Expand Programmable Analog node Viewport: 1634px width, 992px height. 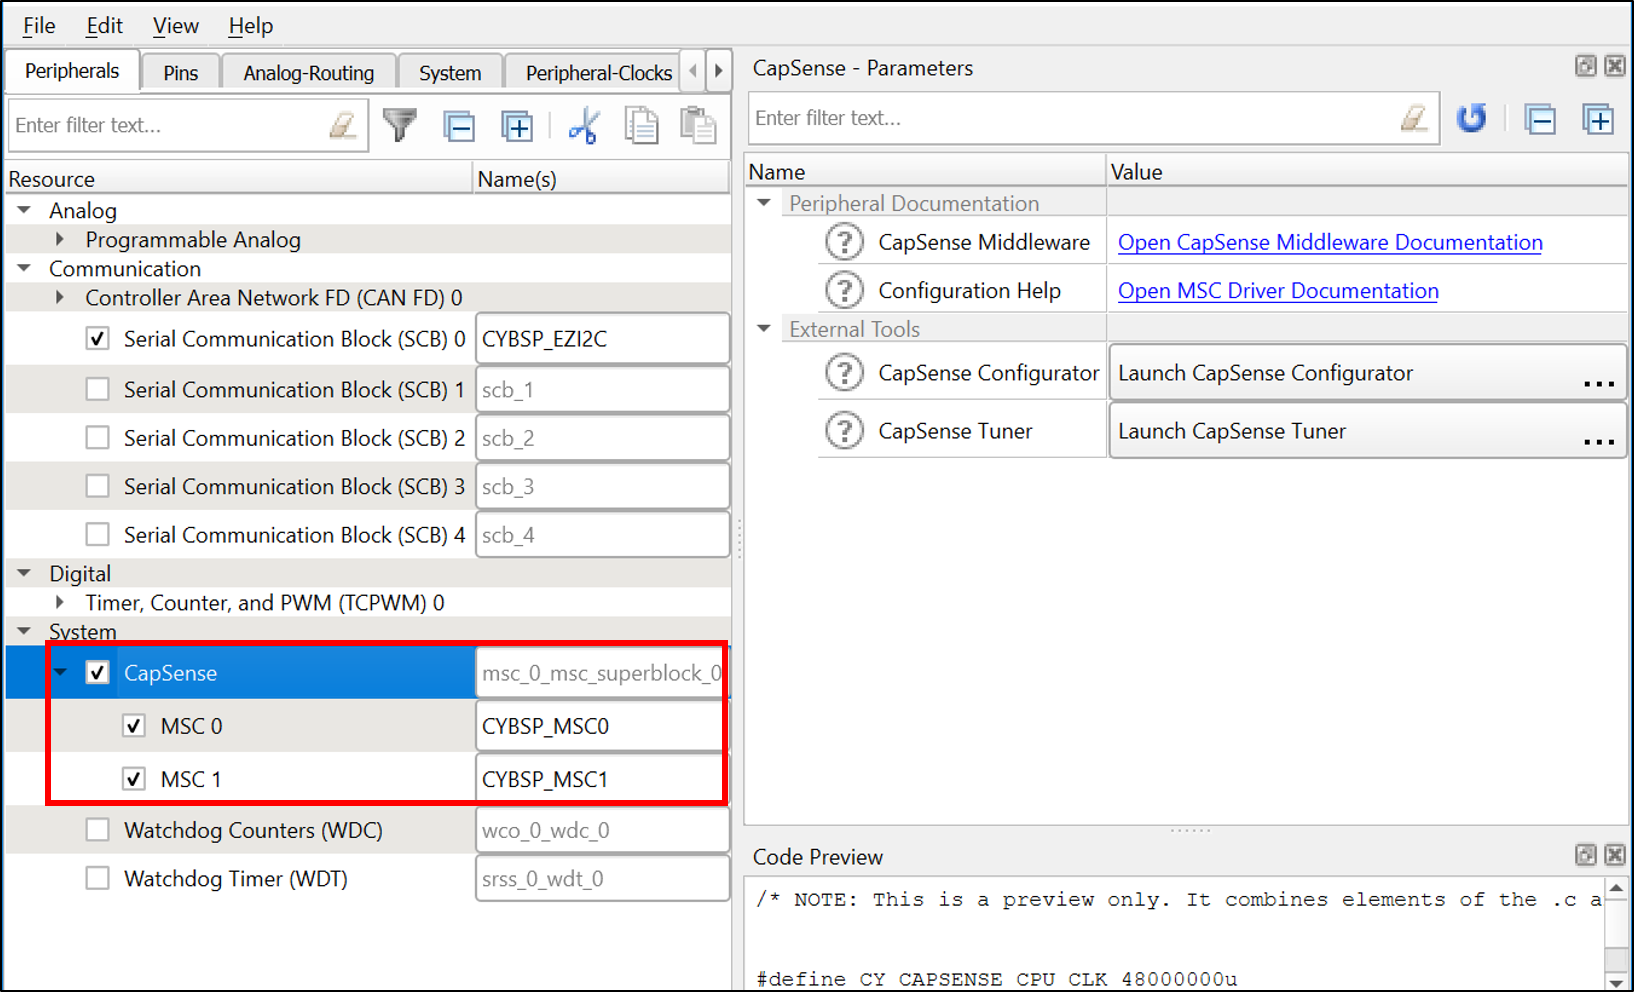60,239
